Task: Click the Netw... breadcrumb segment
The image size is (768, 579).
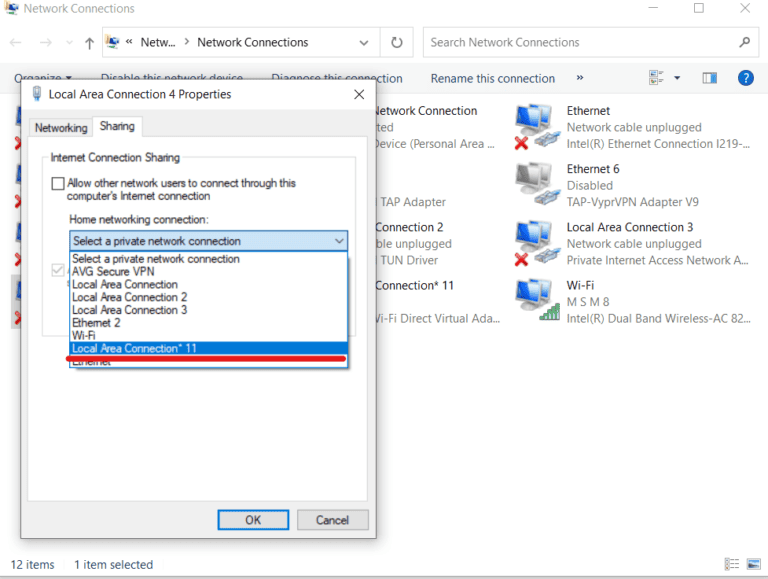Action: [x=158, y=43]
